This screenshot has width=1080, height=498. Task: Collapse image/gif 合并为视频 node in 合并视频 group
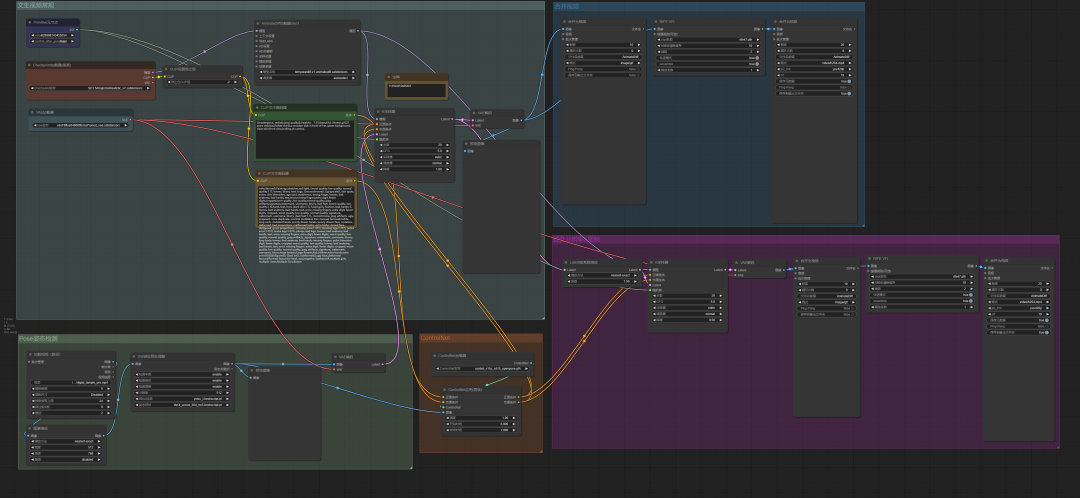(x=565, y=22)
